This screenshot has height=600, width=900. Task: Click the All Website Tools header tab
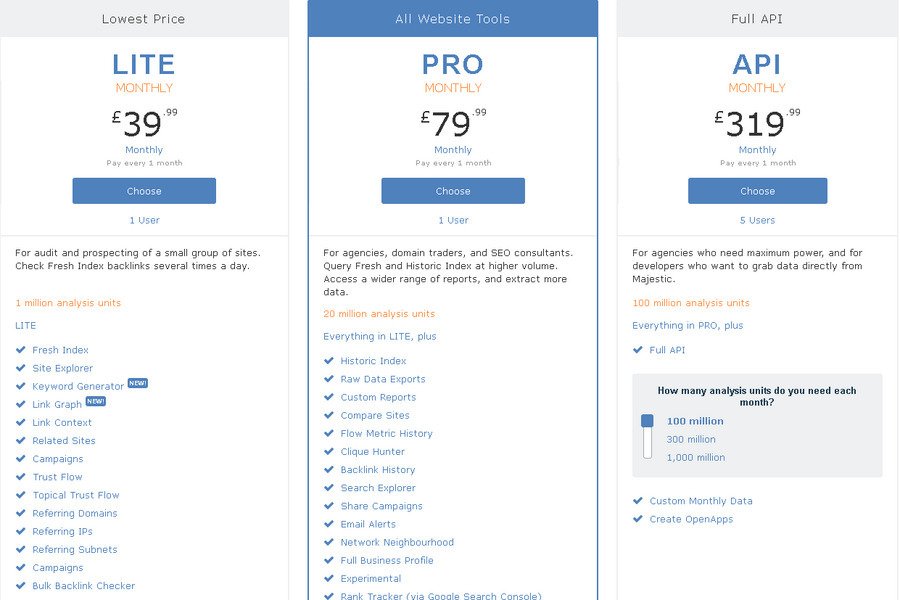pos(453,19)
